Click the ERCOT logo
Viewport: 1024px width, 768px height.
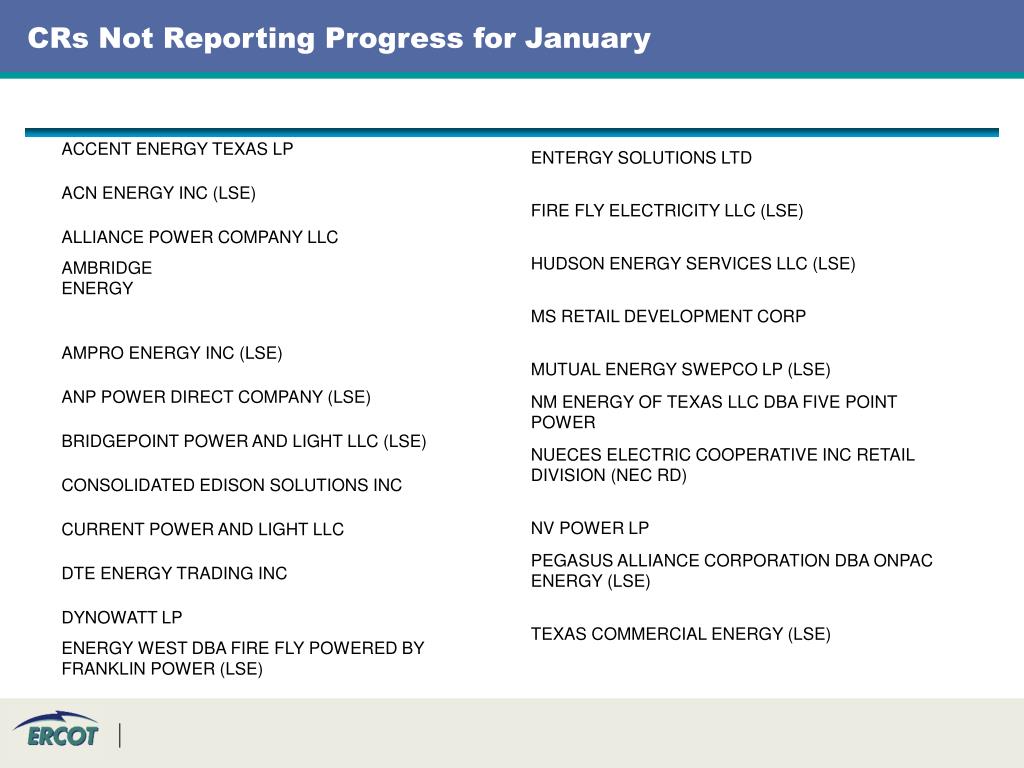[56, 729]
